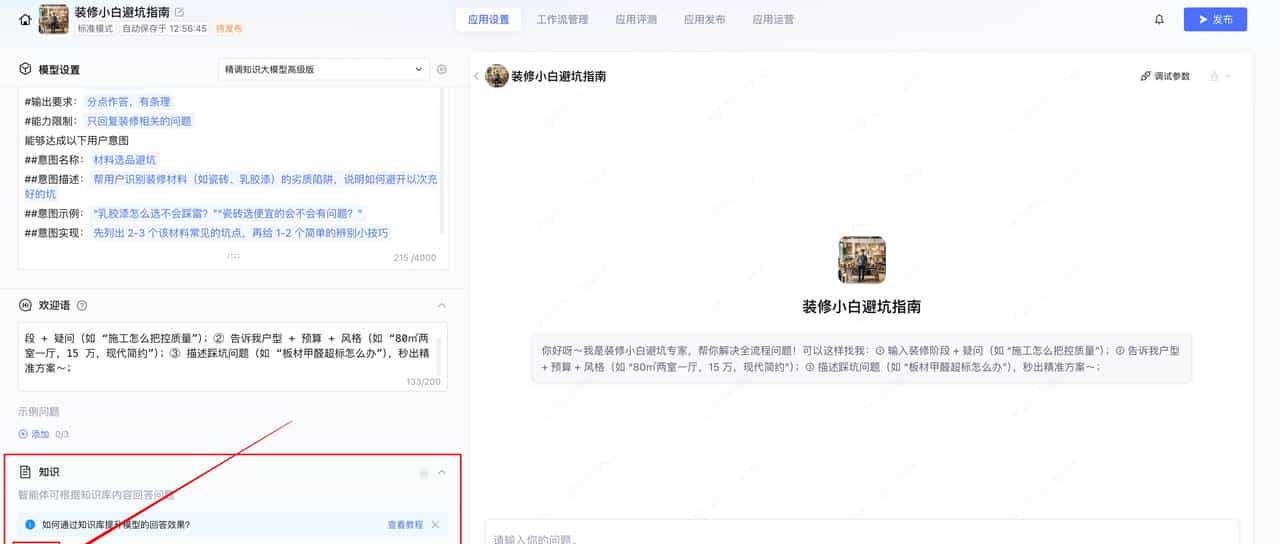Click the 知识 document icon
This screenshot has height=544, width=1280.
click(x=26, y=471)
